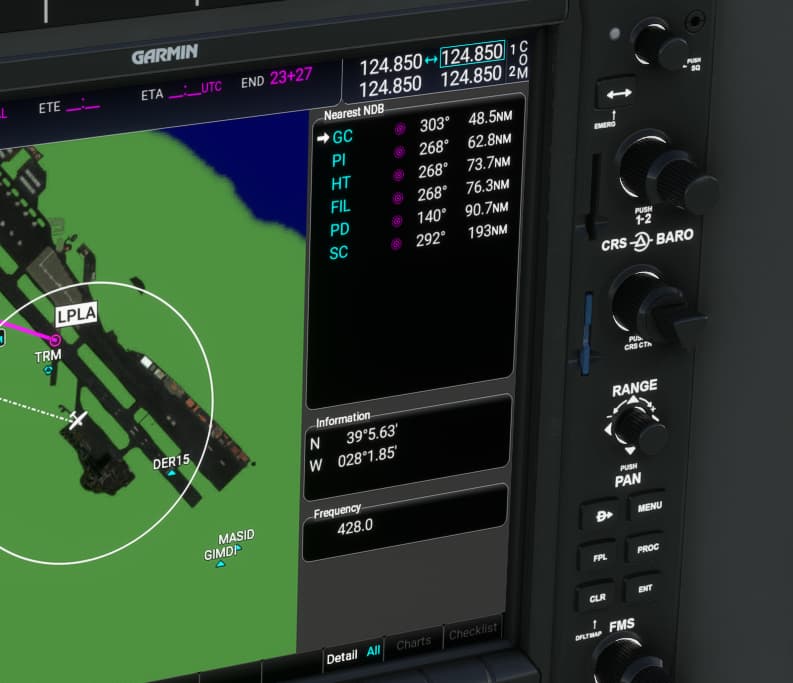Click the NDB symbol in HT row
793x683 pixels.
click(x=399, y=175)
